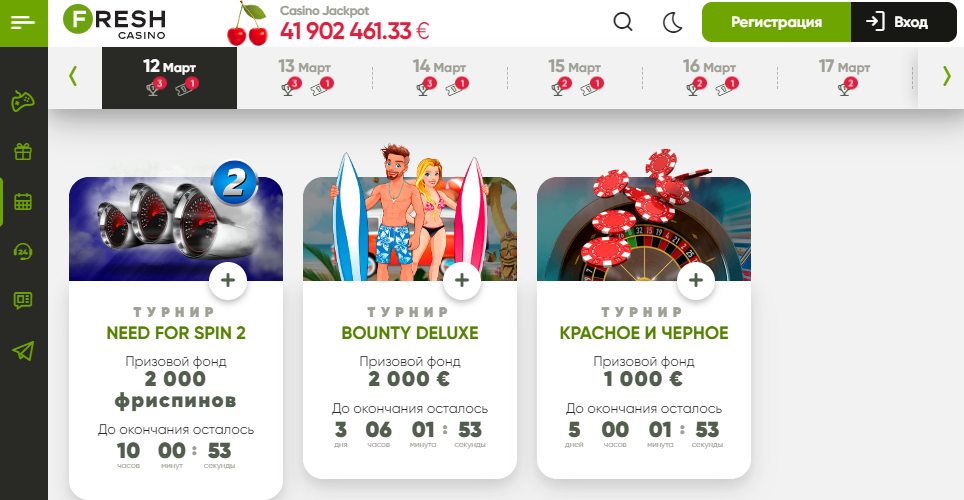Show next dates with right arrow

(946, 76)
